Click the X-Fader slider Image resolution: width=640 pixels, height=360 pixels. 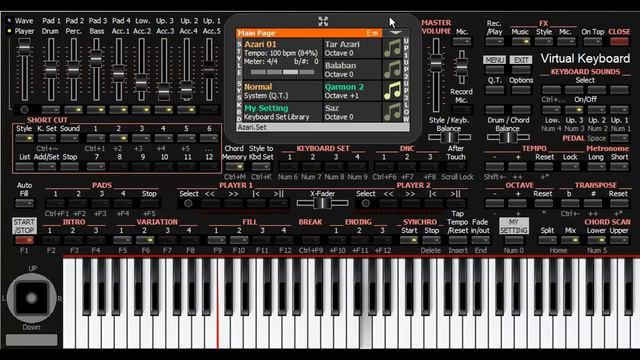(322, 203)
